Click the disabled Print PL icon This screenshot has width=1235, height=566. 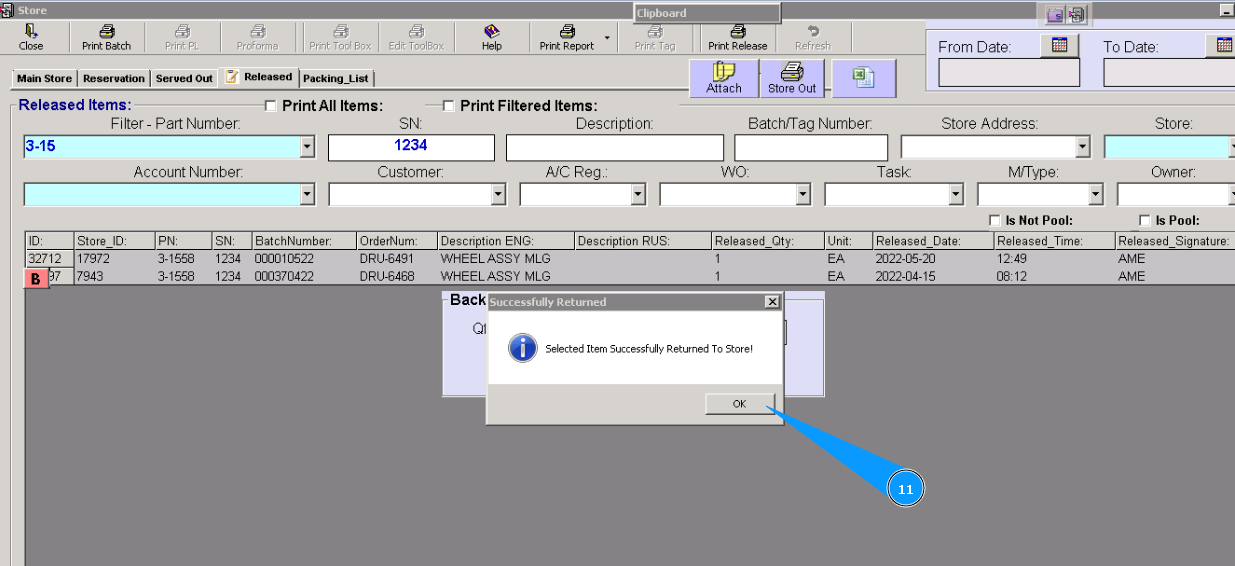[x=181, y=38]
